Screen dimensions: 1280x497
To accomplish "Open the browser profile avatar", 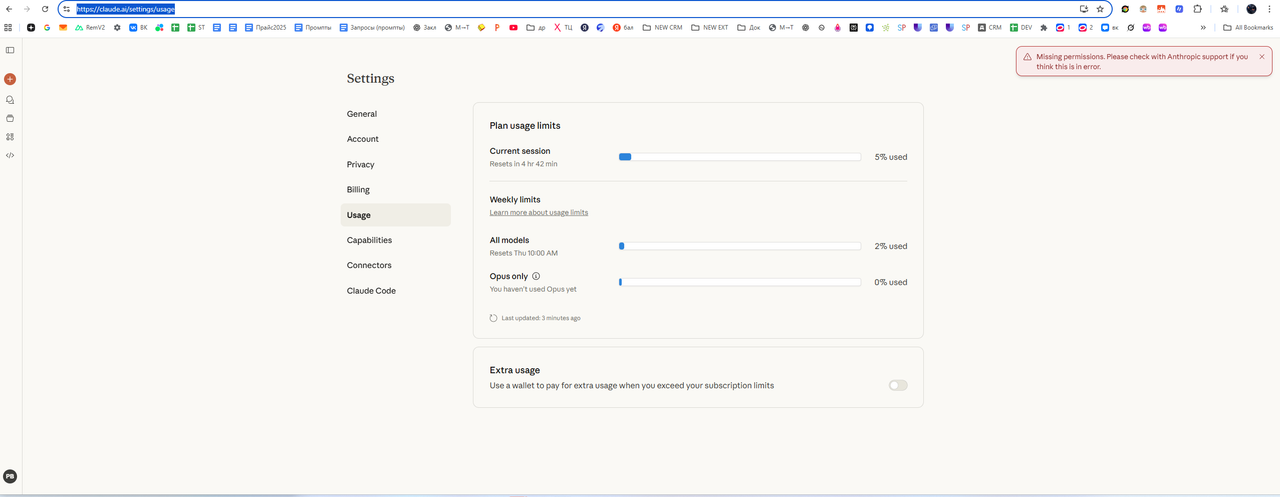I will pos(1251,9).
